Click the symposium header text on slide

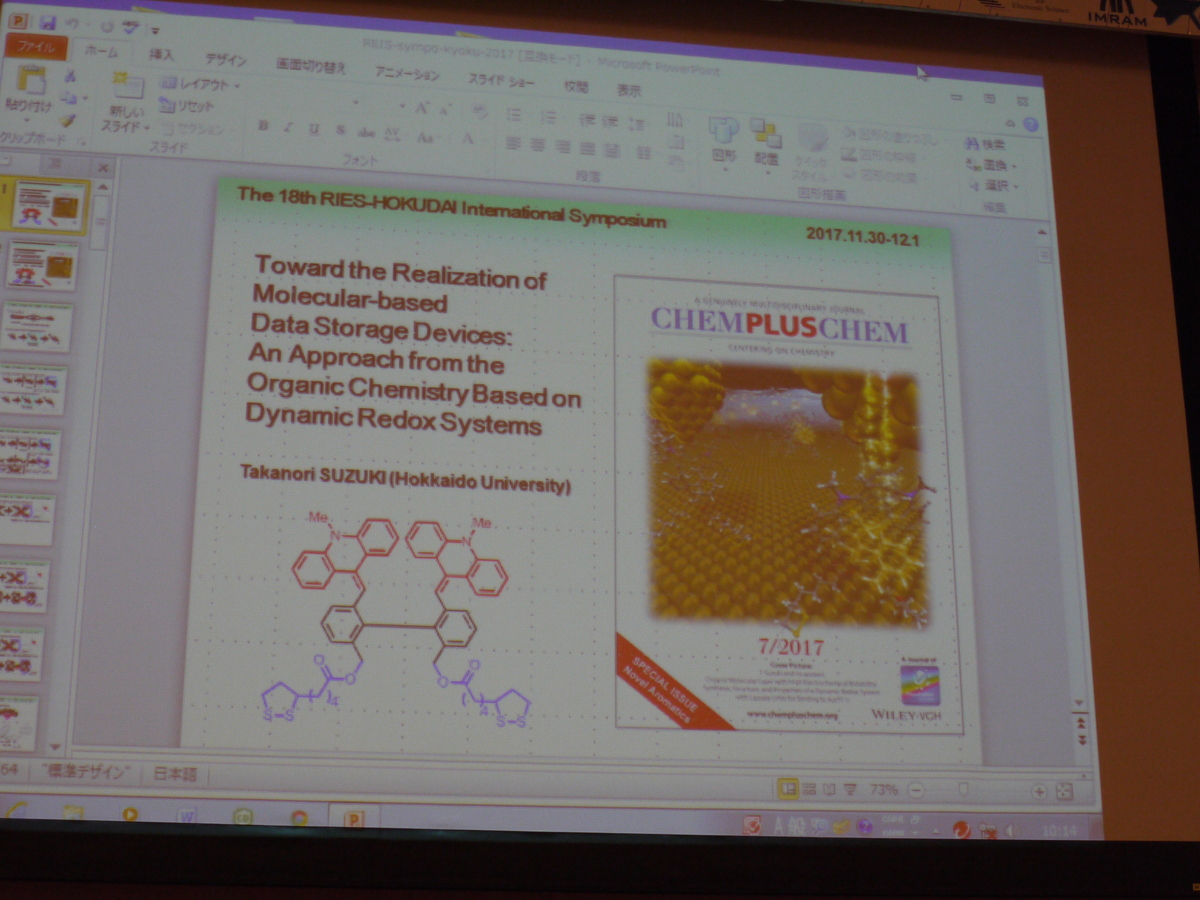point(450,207)
